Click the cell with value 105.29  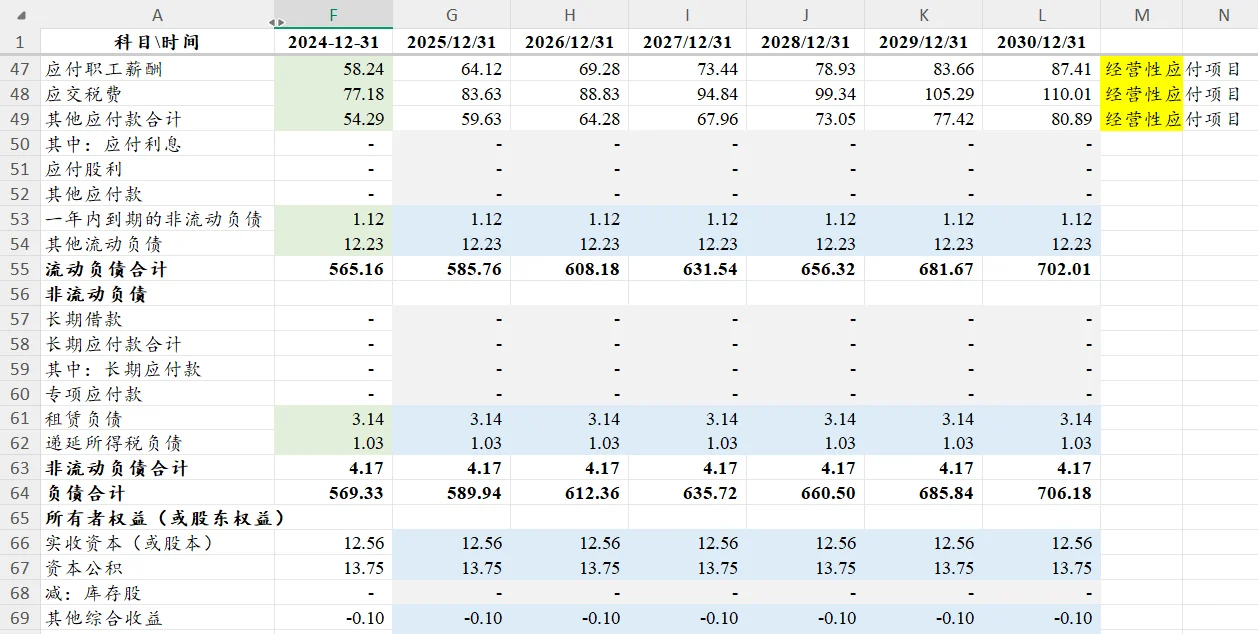tap(923, 94)
